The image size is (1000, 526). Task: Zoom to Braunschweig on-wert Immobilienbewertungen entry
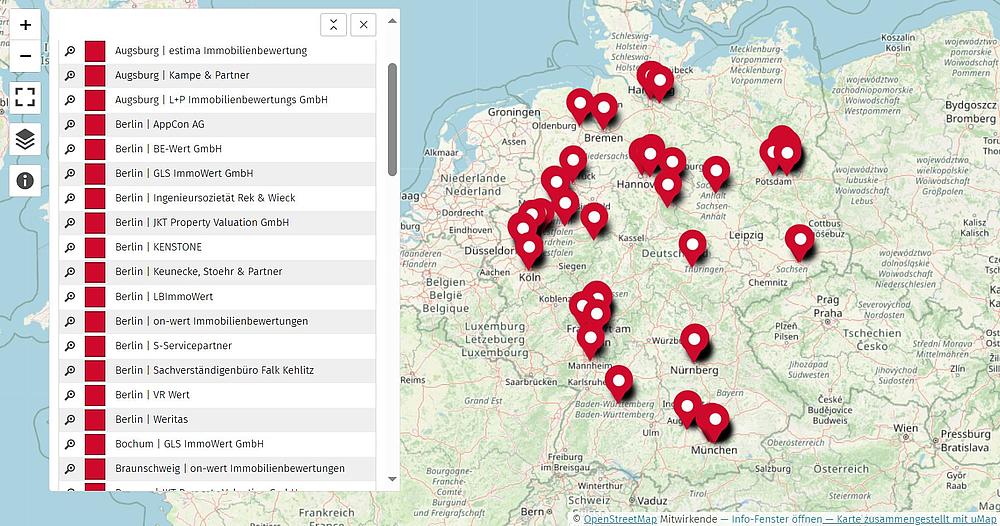point(70,468)
